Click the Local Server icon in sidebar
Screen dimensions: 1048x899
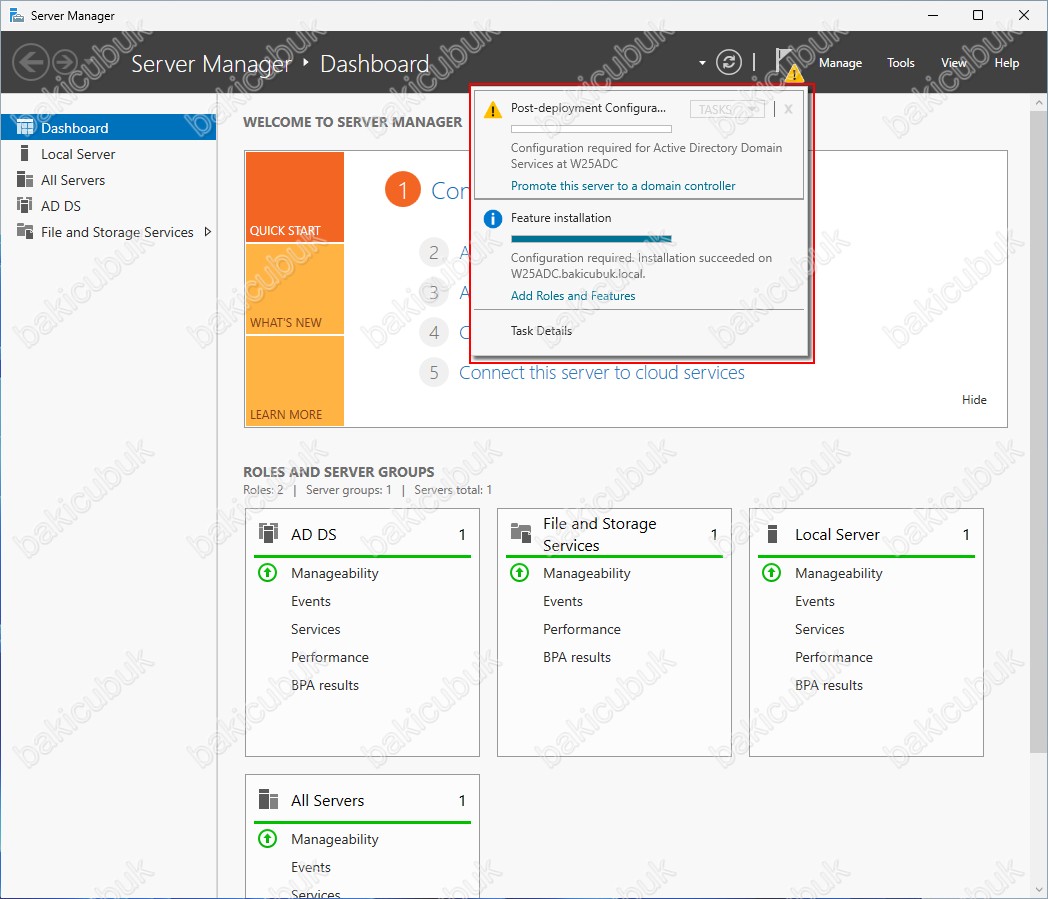click(25, 154)
